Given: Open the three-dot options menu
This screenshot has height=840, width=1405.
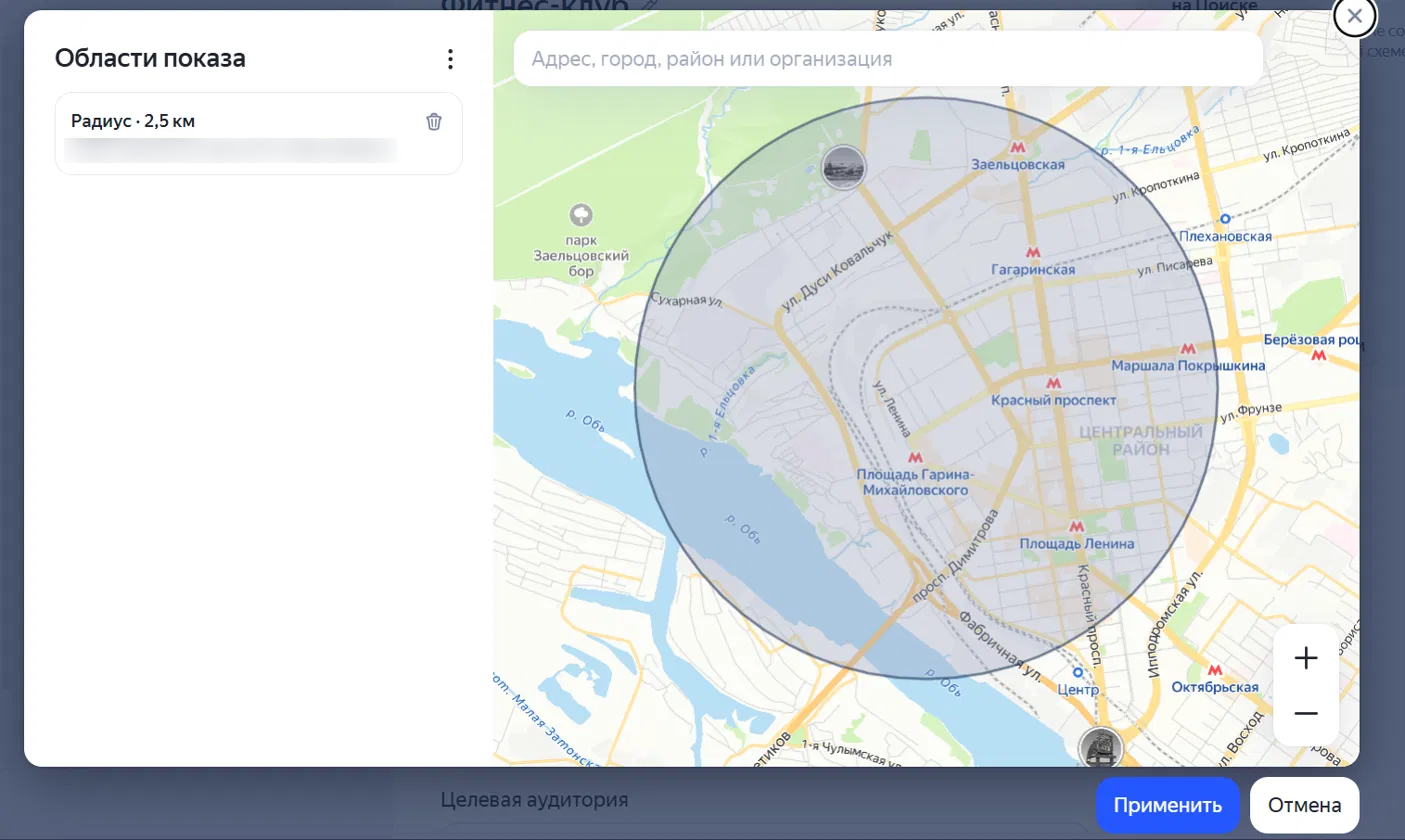Looking at the screenshot, I should click(450, 59).
